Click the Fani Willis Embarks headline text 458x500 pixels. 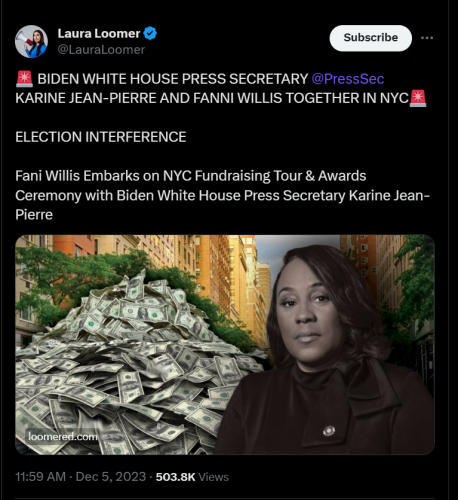[x=222, y=195]
